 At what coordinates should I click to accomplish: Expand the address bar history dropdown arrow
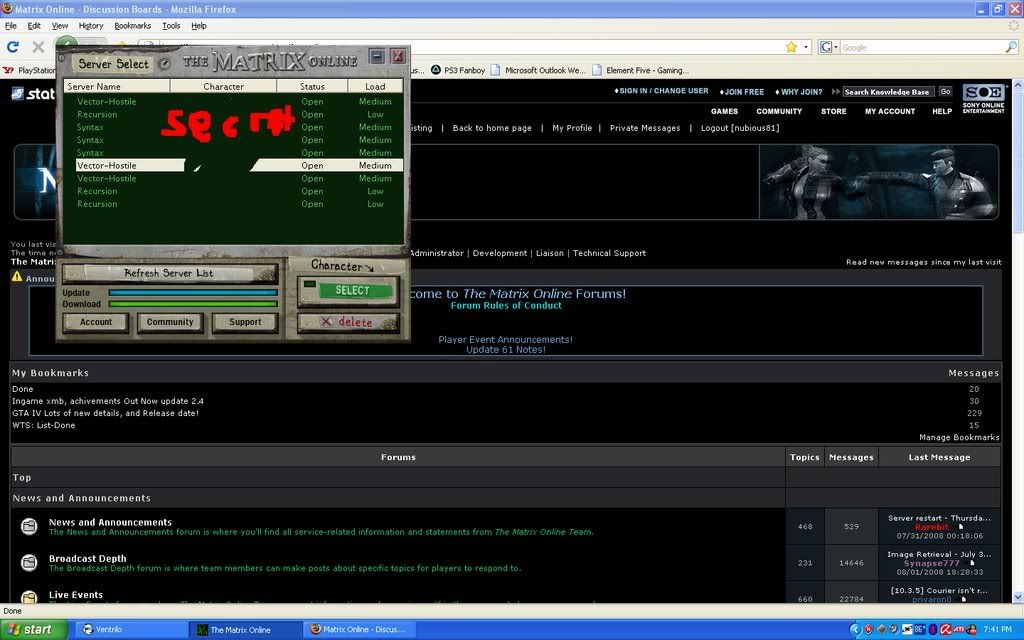pos(805,47)
